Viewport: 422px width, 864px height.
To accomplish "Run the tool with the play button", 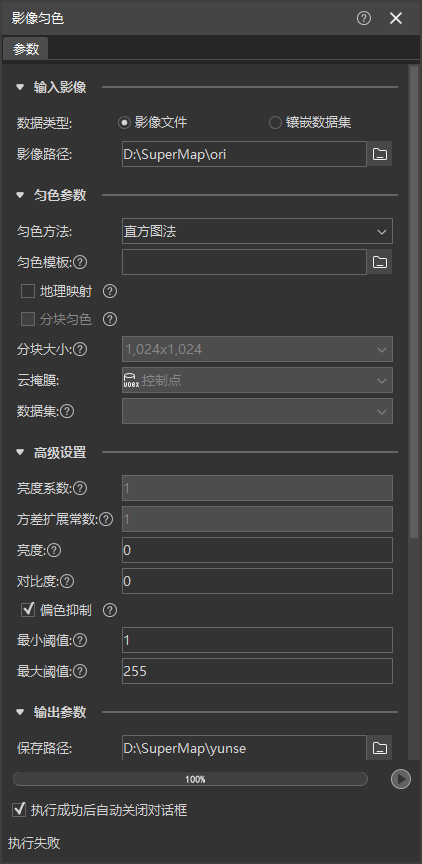I will point(401,779).
